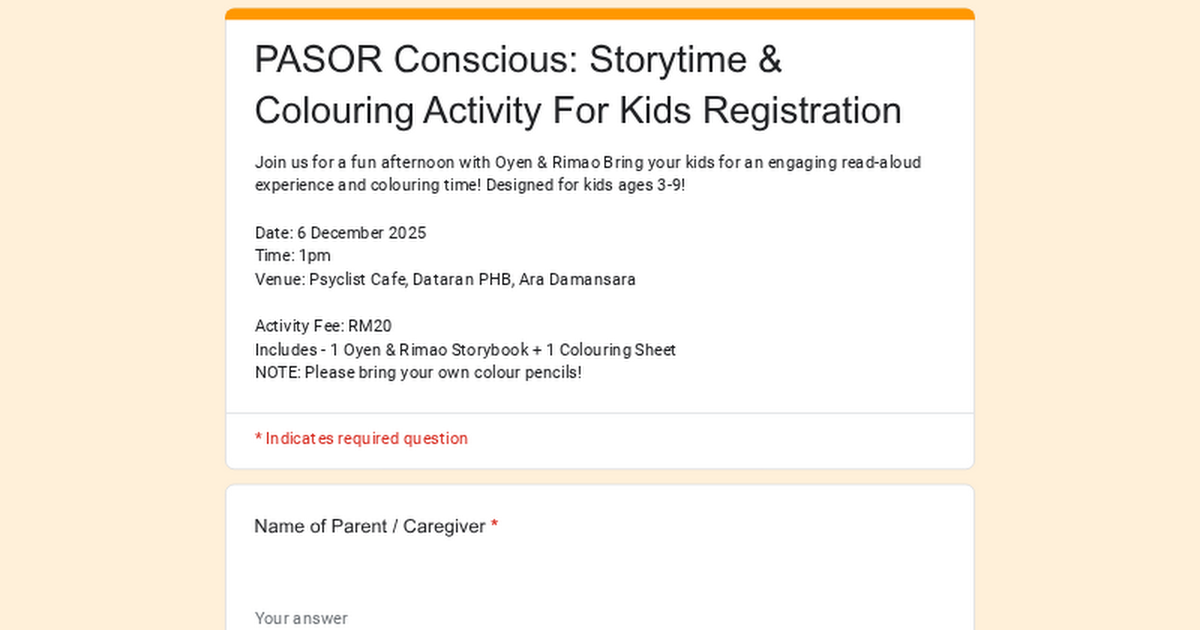Click the orange banner at form top

[x=600, y=14]
